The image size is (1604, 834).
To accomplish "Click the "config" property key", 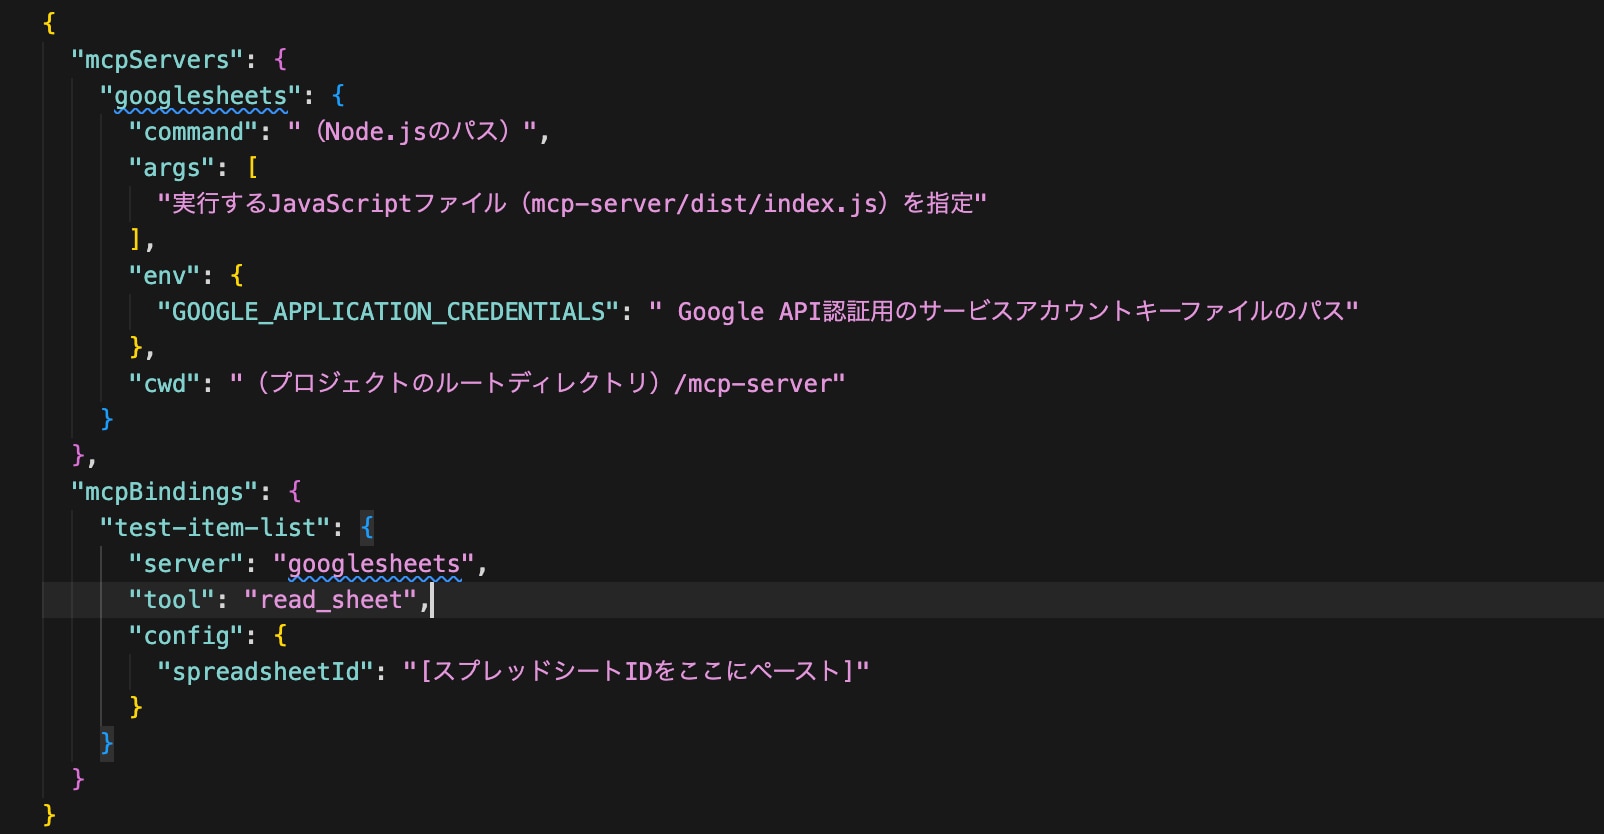I will (x=186, y=636).
